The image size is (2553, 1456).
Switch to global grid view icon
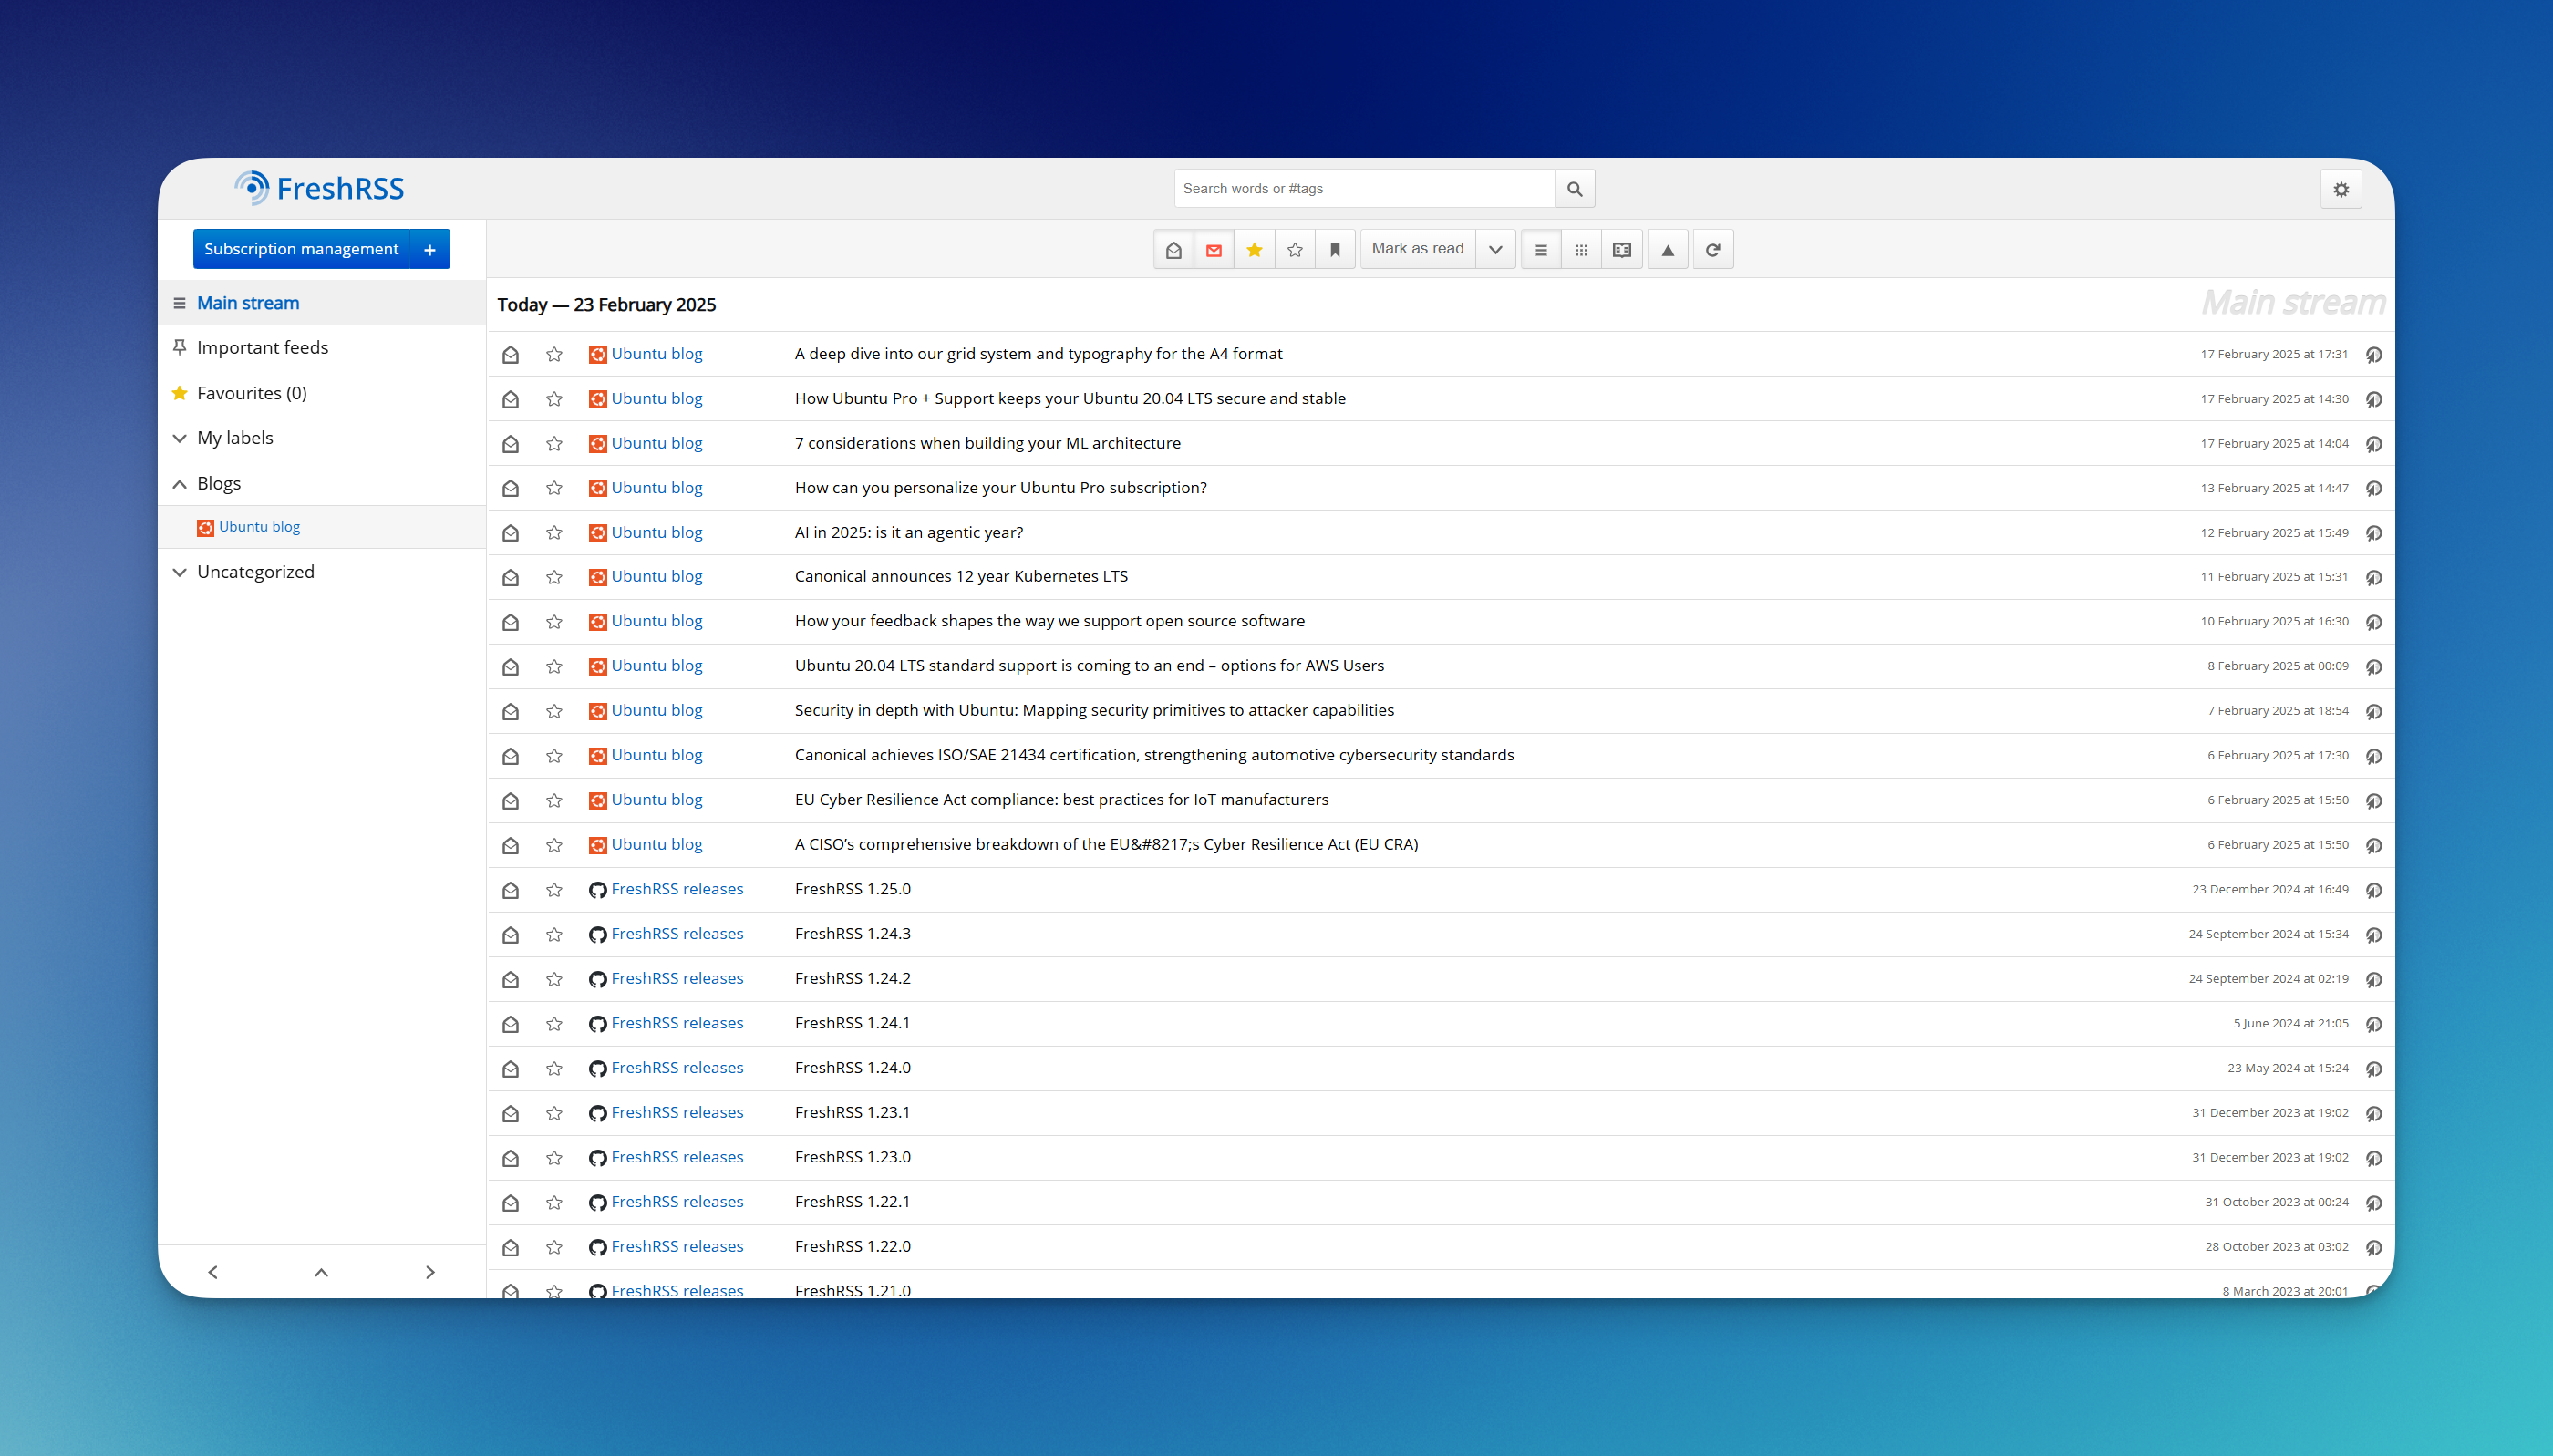pos(1581,250)
